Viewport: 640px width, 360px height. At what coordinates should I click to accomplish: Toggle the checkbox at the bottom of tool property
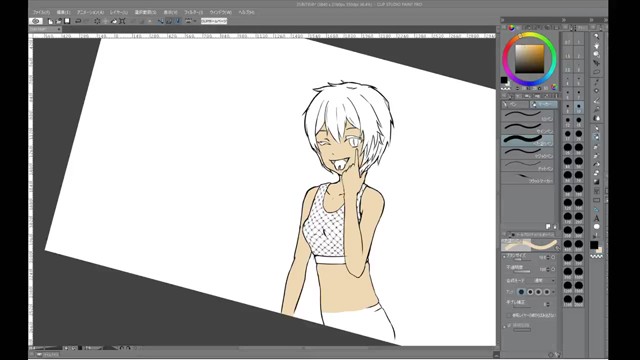509,325
